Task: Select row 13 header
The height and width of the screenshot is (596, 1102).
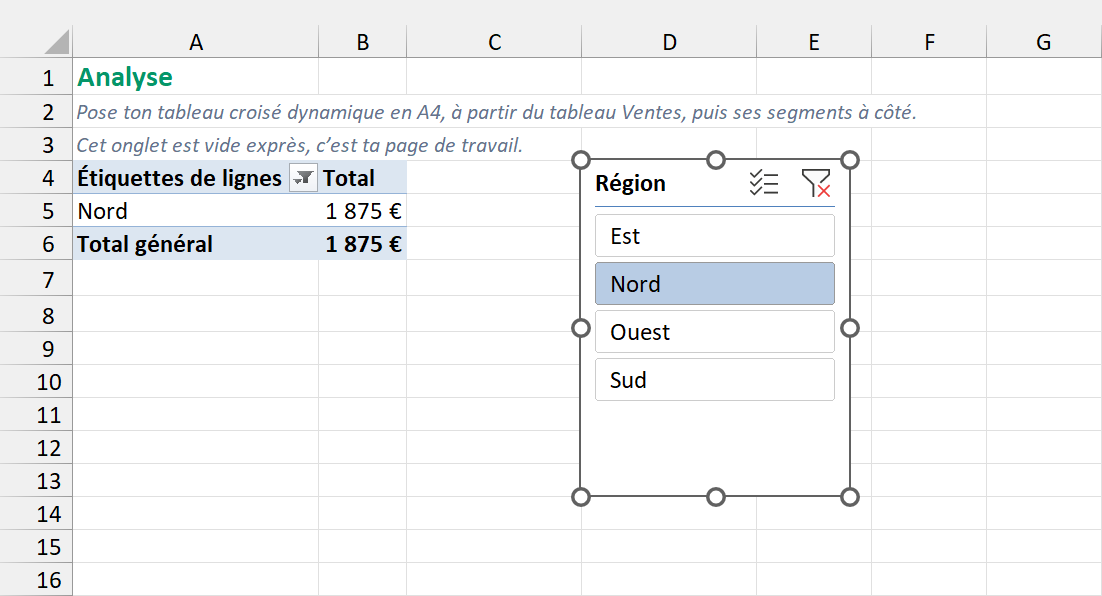Action: (36, 481)
